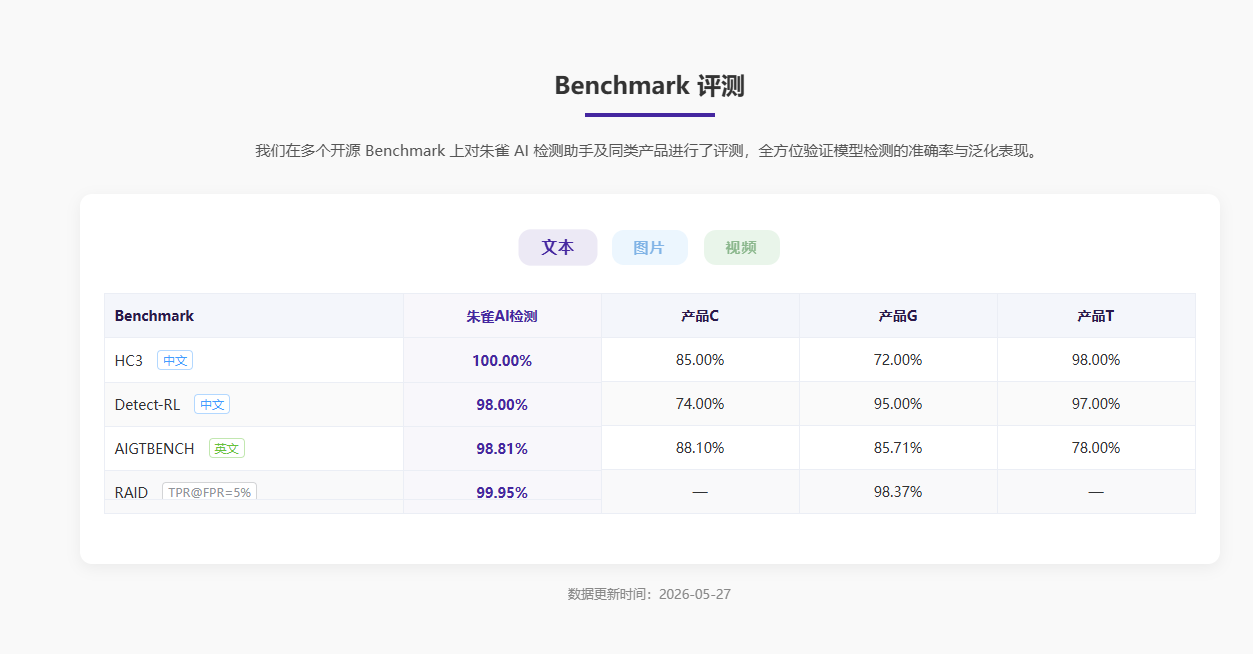Viewport: 1253px width, 654px height.
Task: Click the 中文 tag beside HC3
Action: click(175, 361)
